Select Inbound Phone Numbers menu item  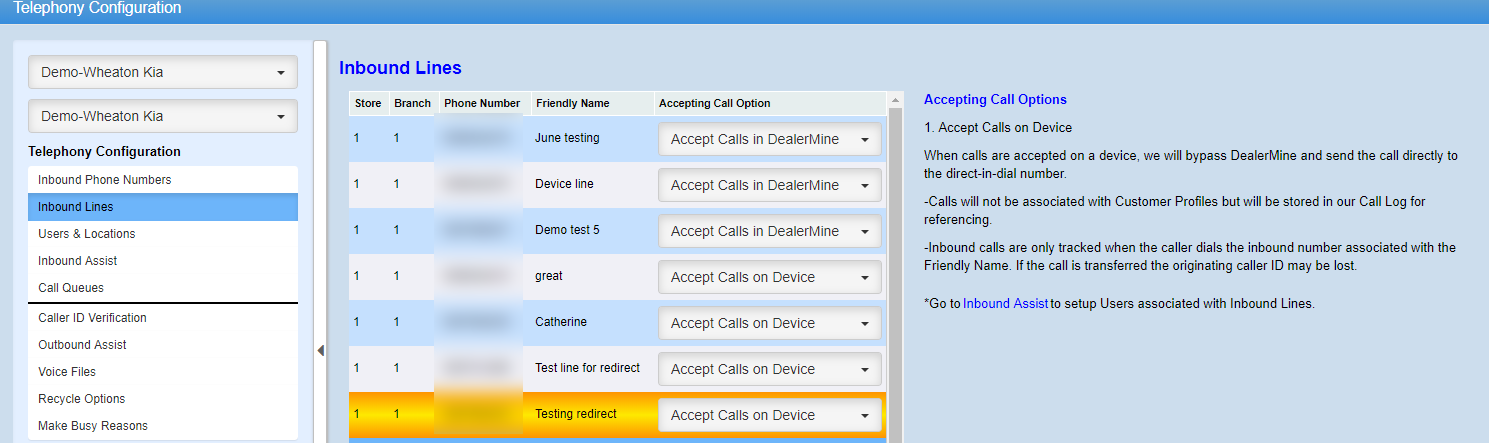(x=104, y=180)
